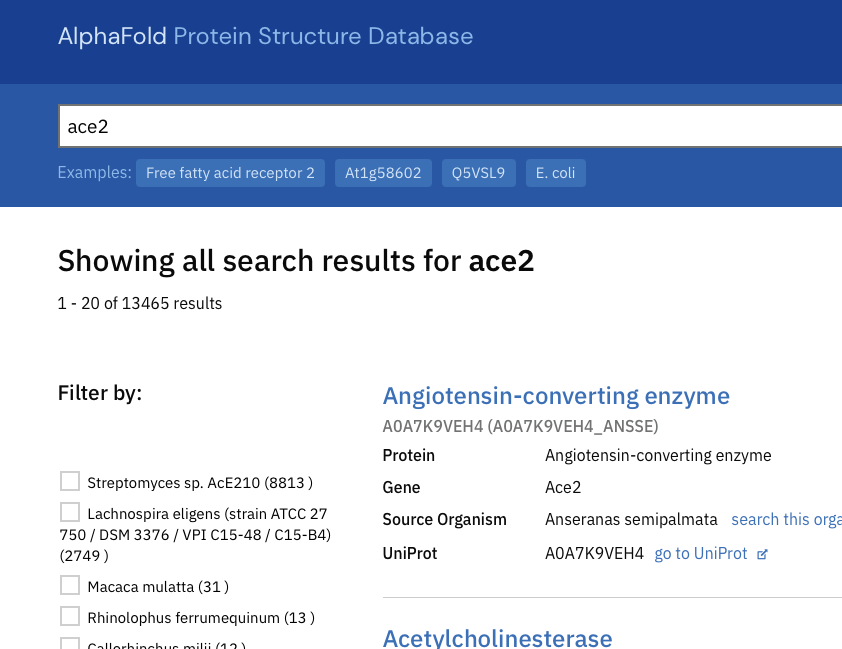842x649 pixels.
Task: Open the AlphaFold Protein Structure Database home link
Action: tap(265, 36)
